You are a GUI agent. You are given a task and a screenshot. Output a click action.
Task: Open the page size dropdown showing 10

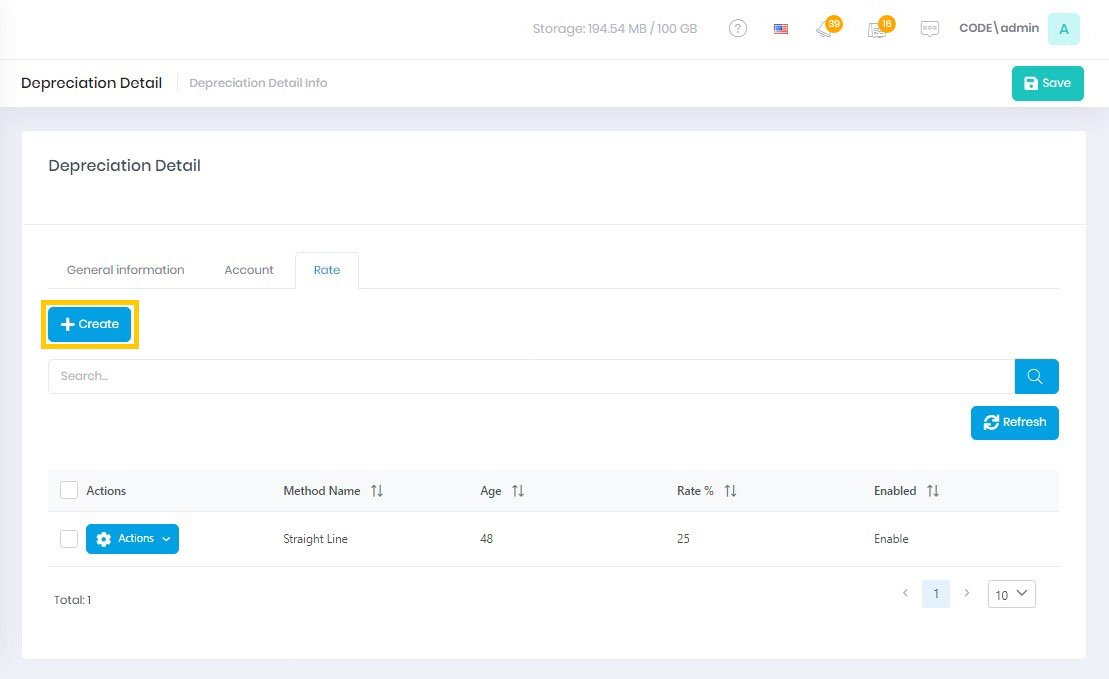1011,594
